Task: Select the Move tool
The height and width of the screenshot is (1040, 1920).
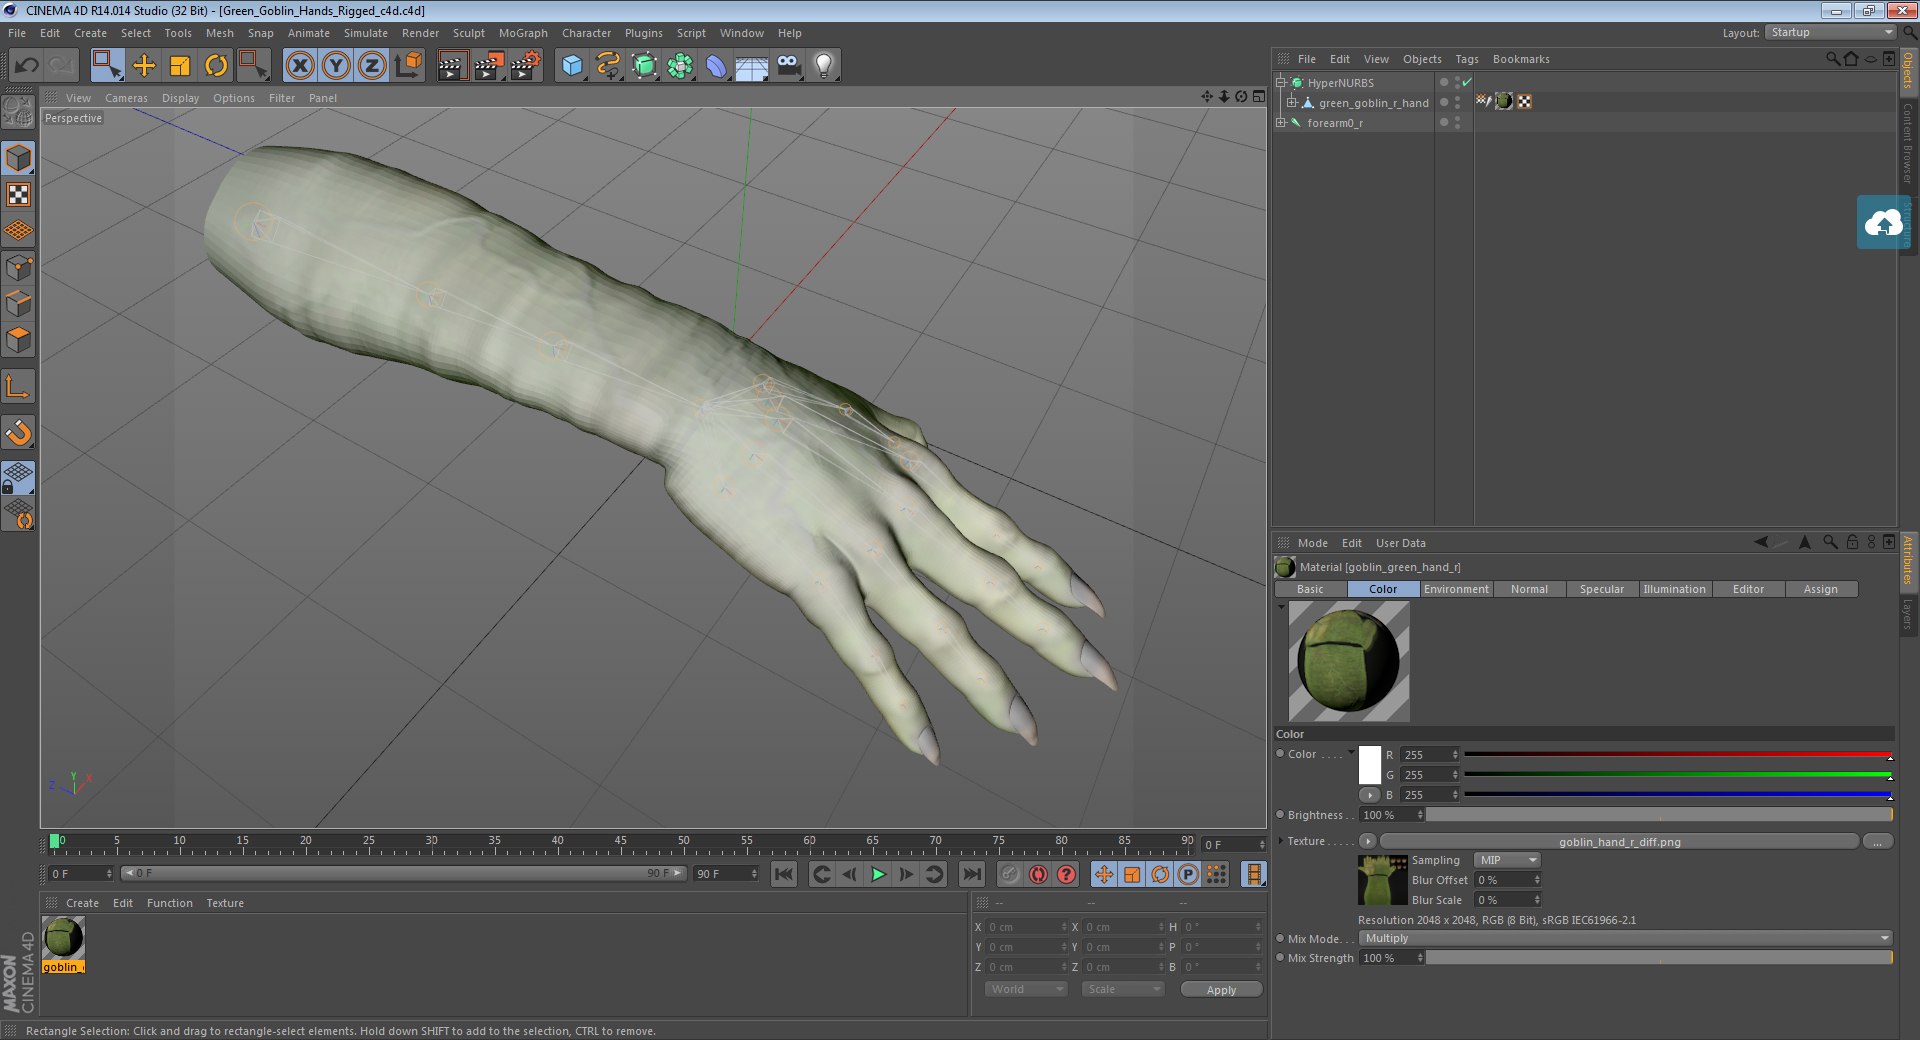Action: point(144,66)
